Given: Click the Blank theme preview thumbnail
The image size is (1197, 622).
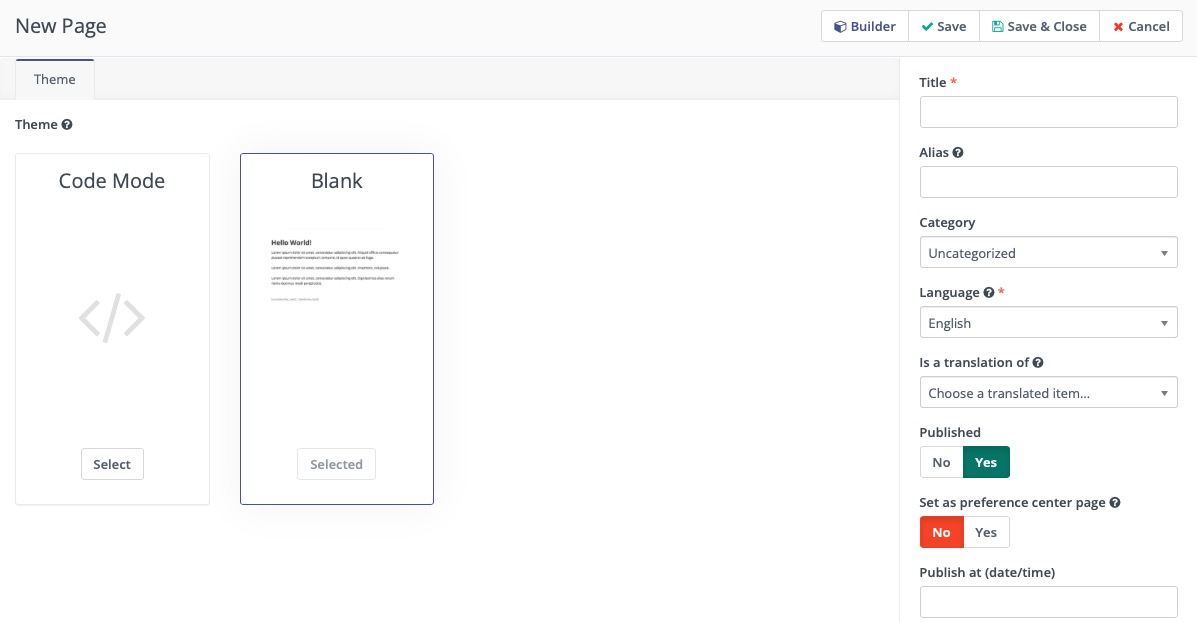Looking at the screenshot, I should [x=336, y=270].
